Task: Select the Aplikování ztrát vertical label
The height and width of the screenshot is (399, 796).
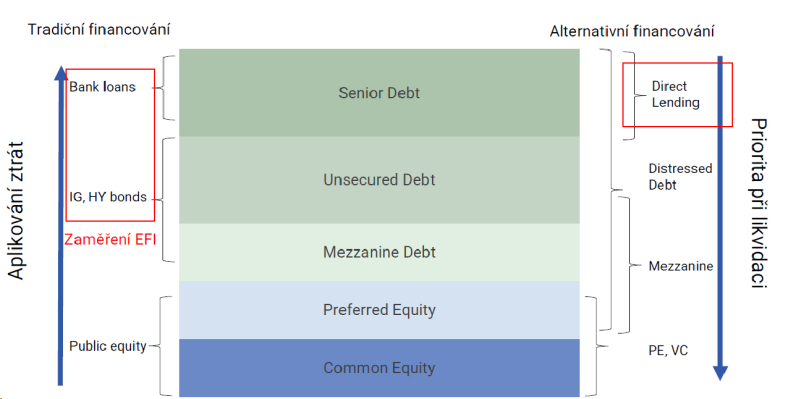Action: (x=16, y=211)
